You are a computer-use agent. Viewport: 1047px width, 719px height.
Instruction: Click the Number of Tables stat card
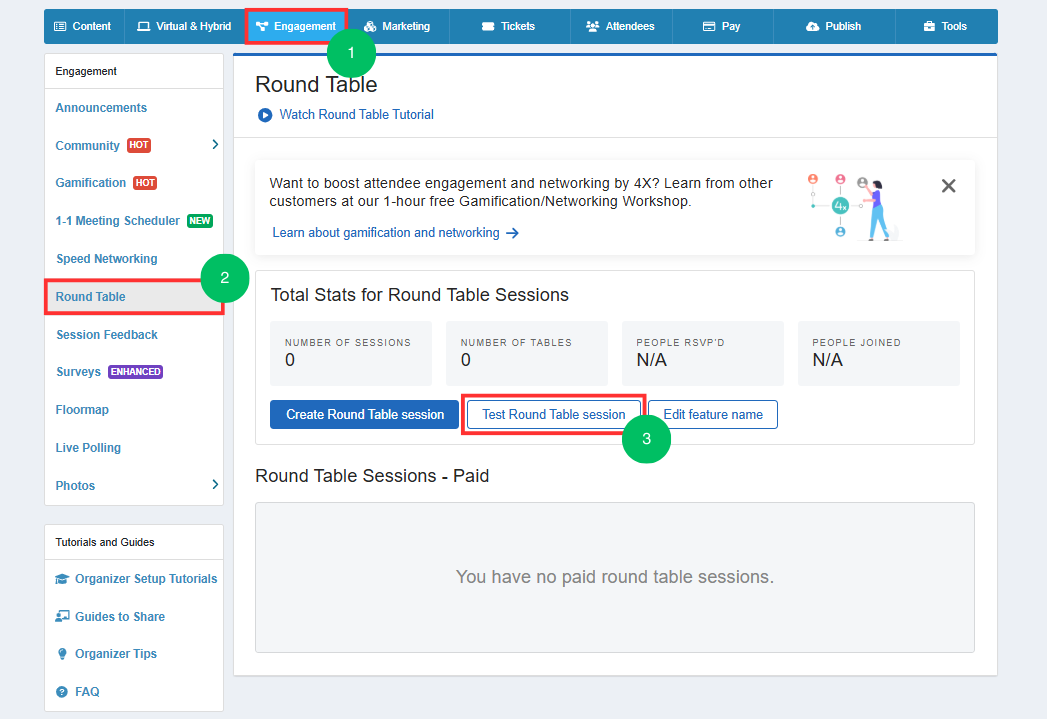[x=527, y=353]
